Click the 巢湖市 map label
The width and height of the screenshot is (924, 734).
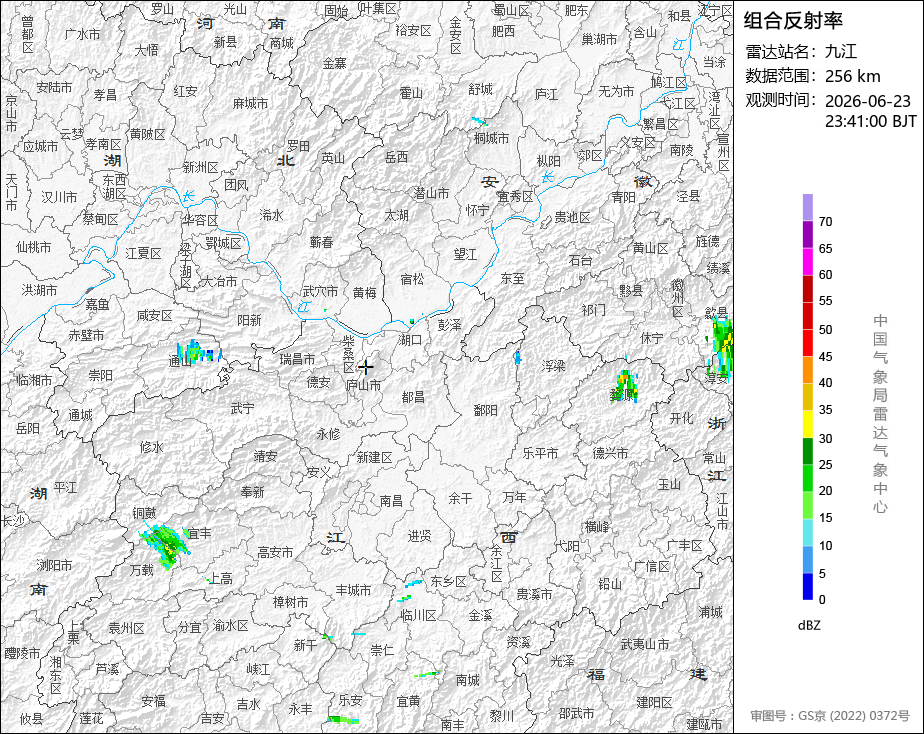pyautogui.click(x=599, y=39)
